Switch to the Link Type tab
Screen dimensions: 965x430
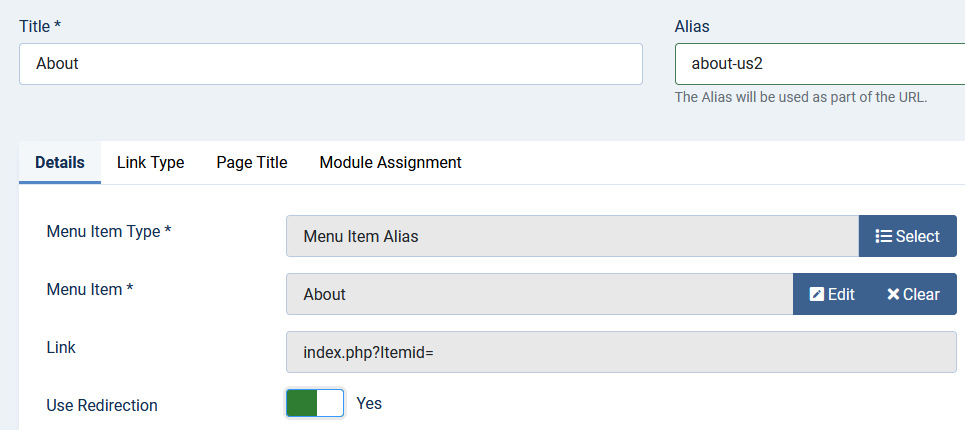[150, 162]
